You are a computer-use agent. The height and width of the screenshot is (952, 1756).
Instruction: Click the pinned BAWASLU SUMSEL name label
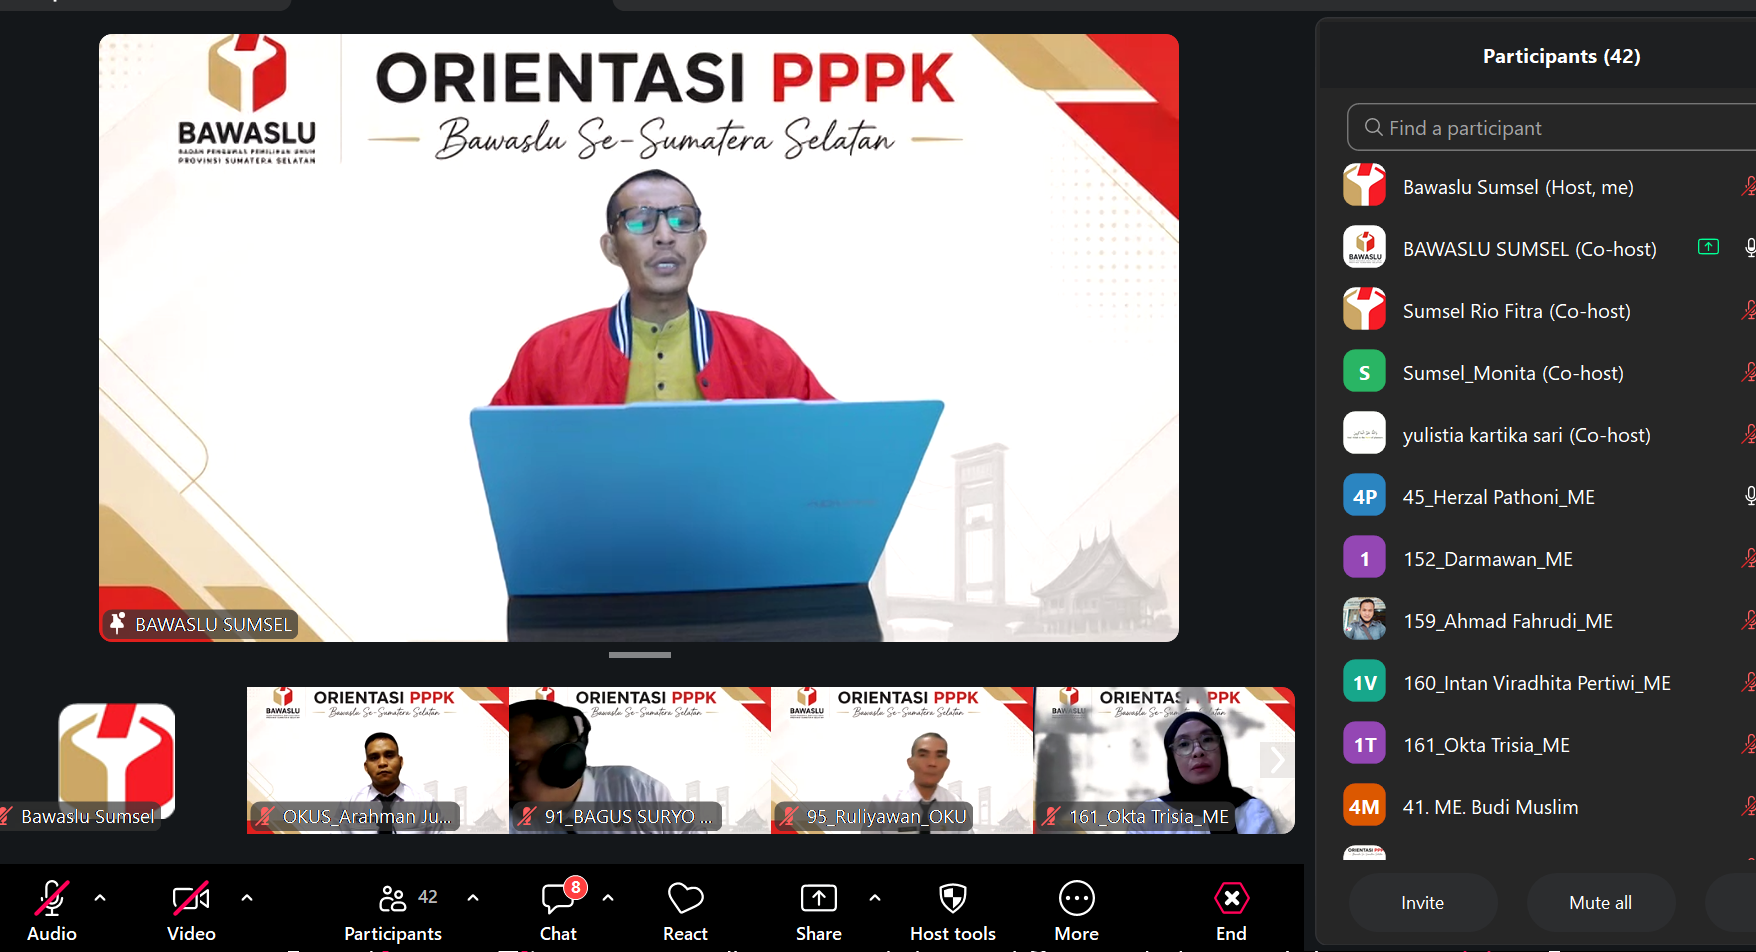201,624
